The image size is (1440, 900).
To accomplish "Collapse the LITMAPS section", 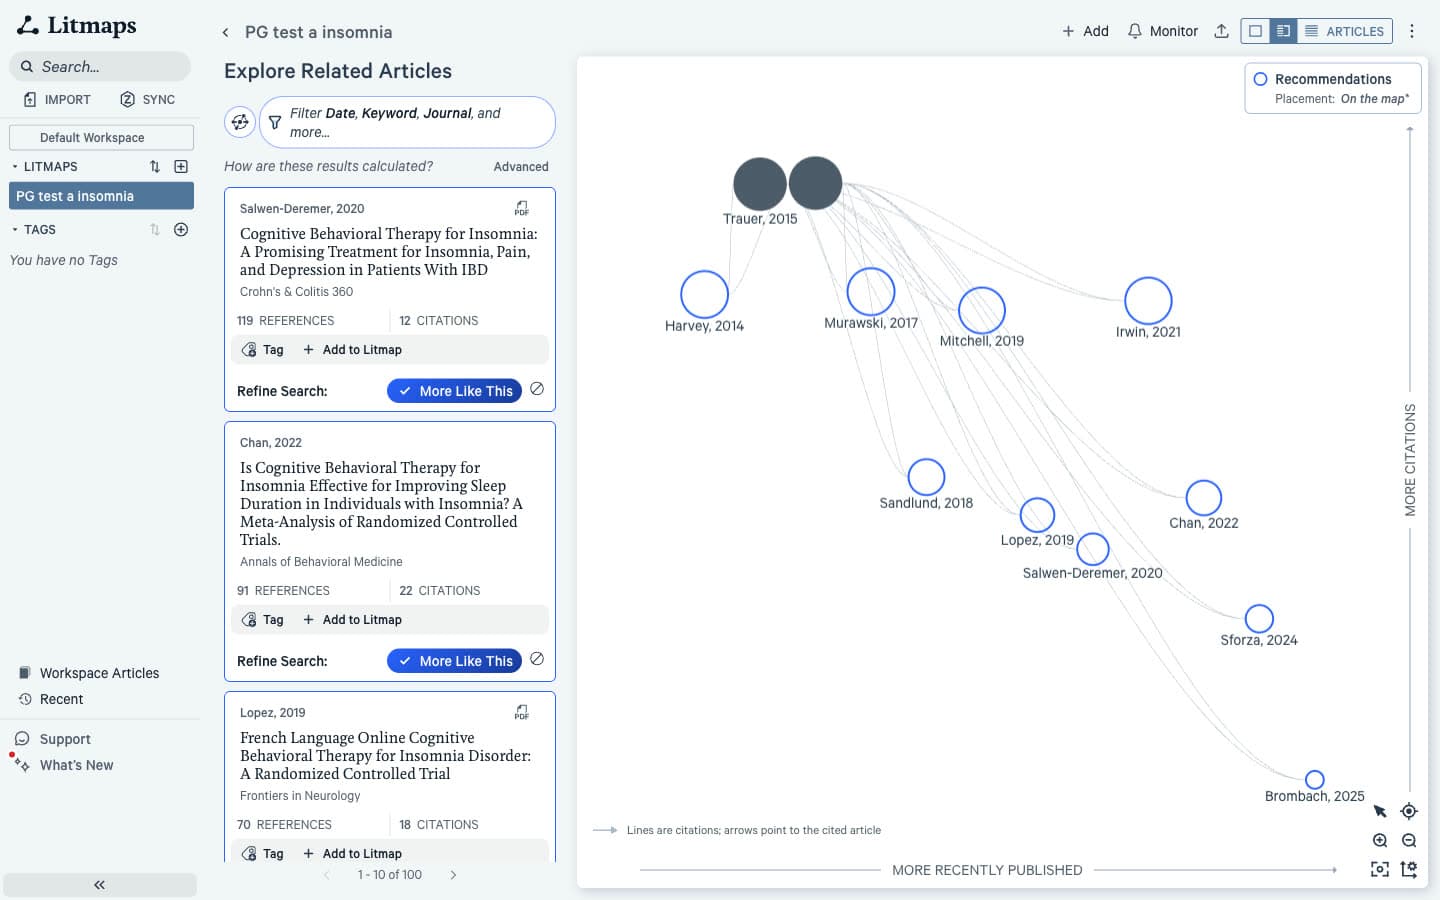I will [x=15, y=166].
